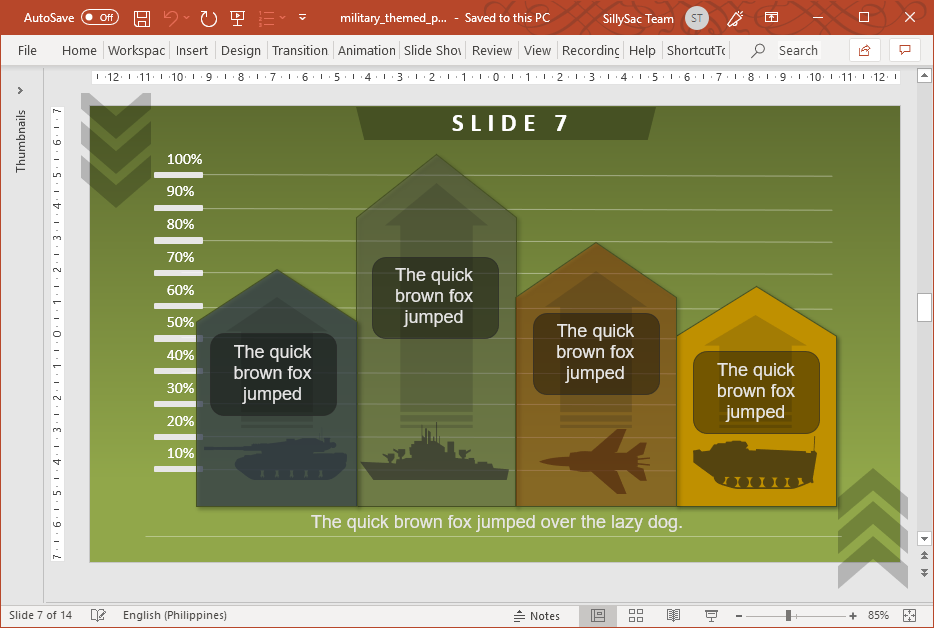The image size is (934, 628).
Task: Switch to the Review tab
Action: 491,50
